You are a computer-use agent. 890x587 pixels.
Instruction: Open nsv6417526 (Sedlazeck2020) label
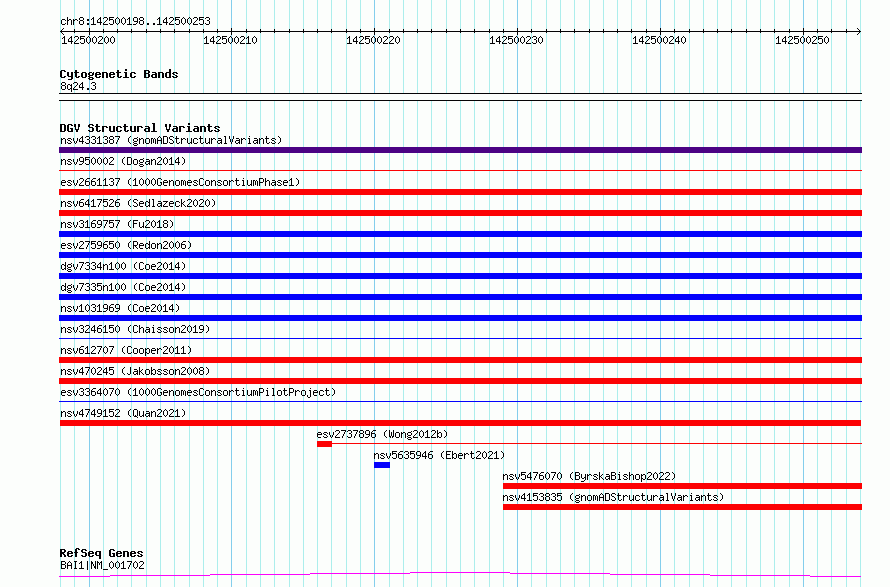[138, 203]
